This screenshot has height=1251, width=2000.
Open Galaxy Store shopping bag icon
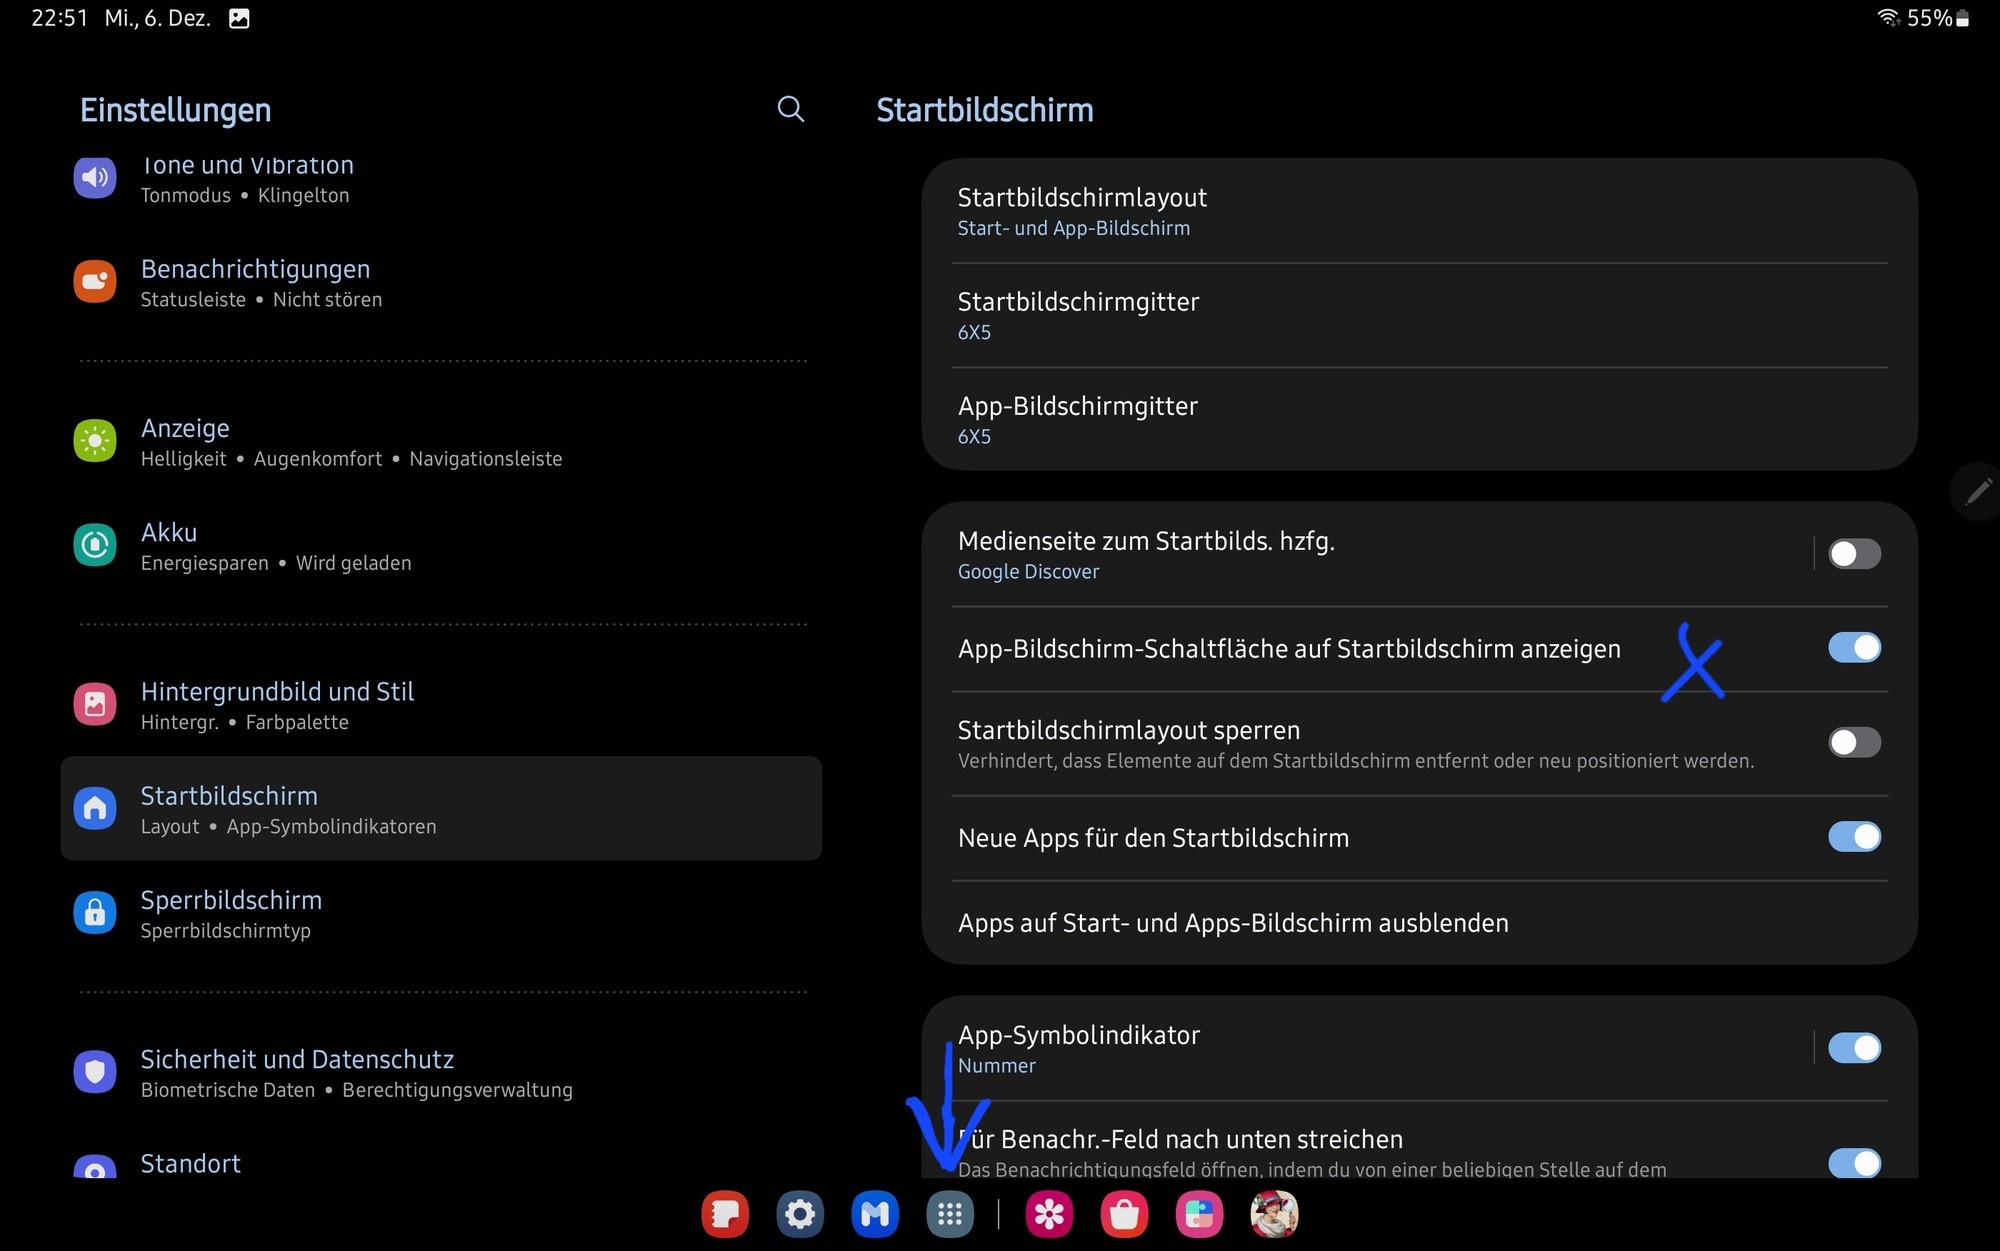point(1124,1214)
